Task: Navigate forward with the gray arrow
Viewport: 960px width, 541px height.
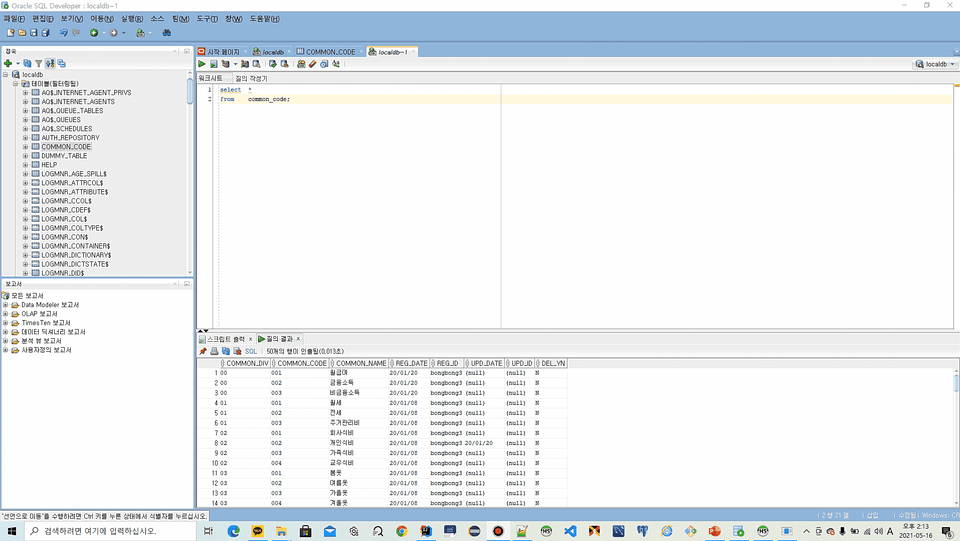Action: 113,32
